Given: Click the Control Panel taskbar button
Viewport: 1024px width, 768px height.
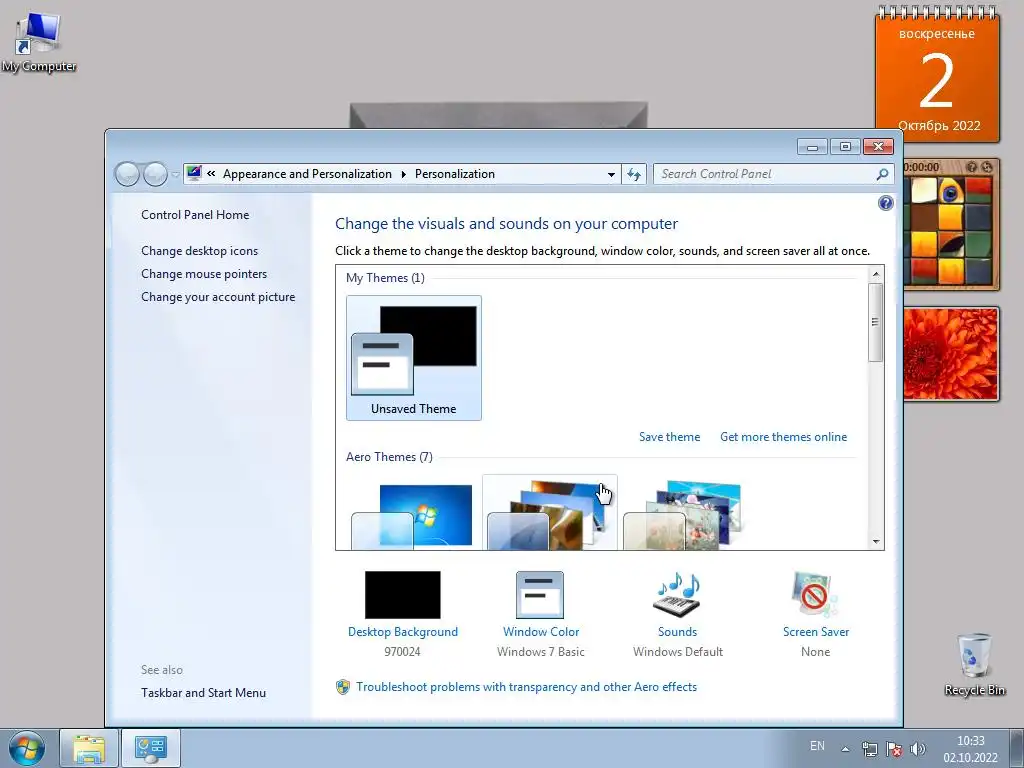Looking at the screenshot, I should 150,748.
